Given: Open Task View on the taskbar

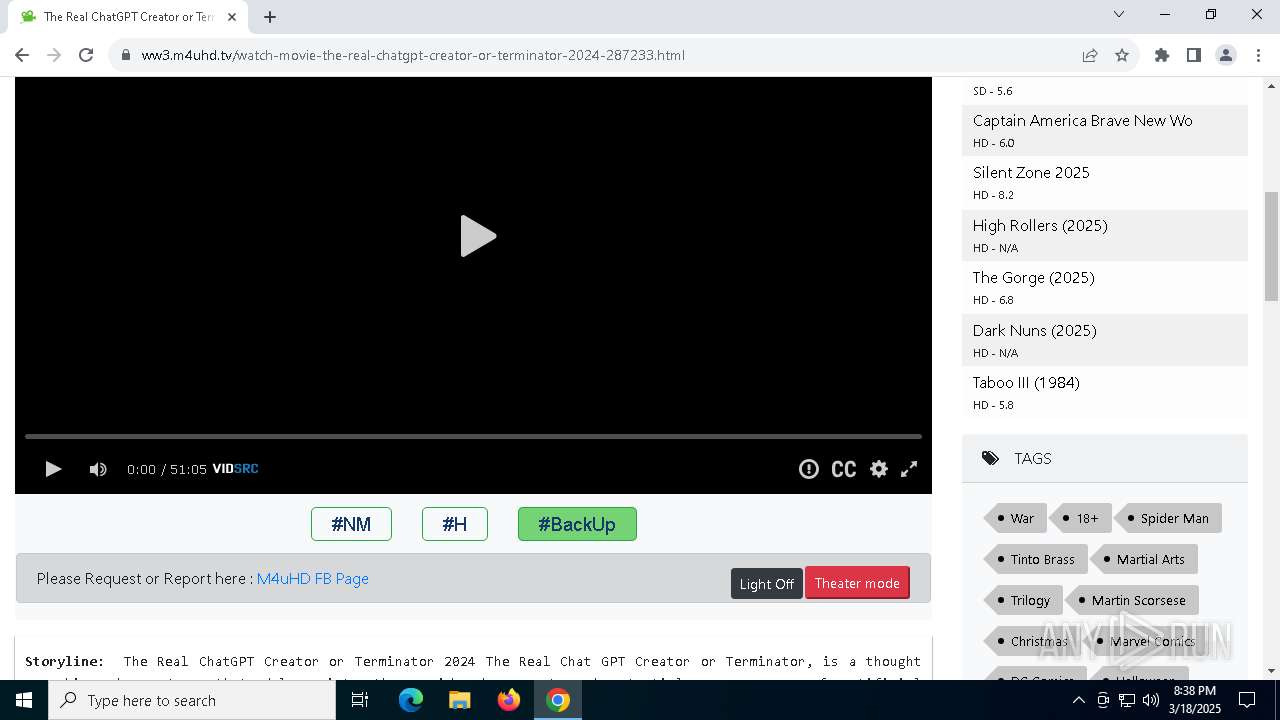Looking at the screenshot, I should point(360,700).
